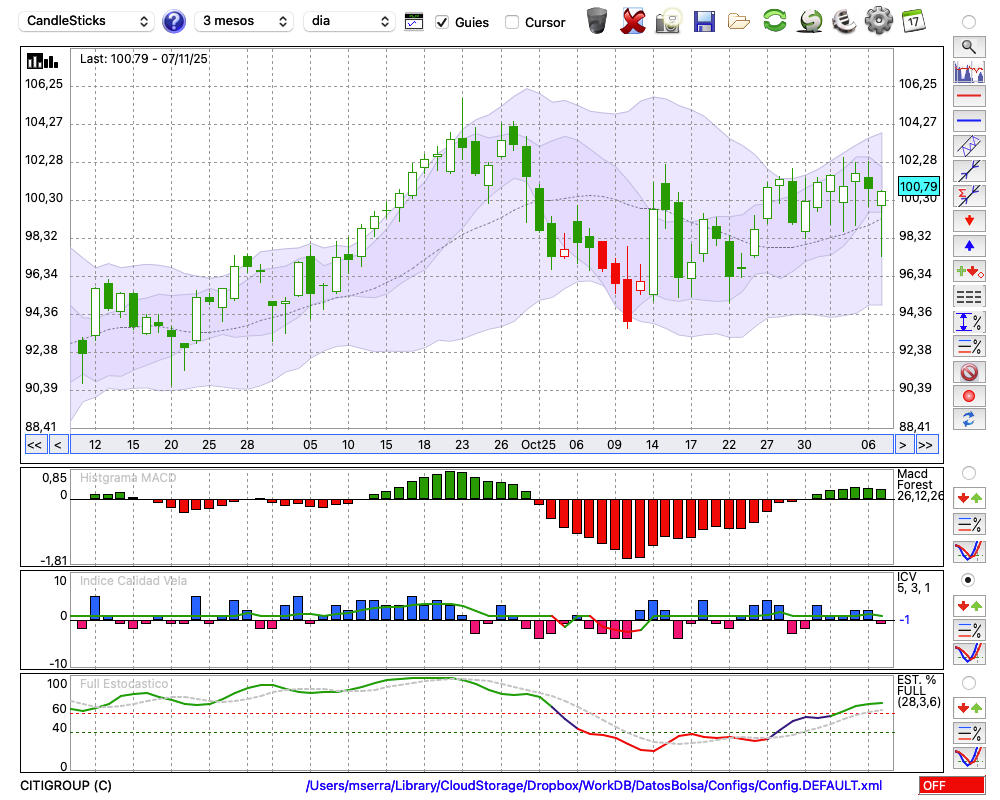Click the blue circular arrows sync icon
The width and height of the screenshot is (1000, 800).
[x=969, y=419]
